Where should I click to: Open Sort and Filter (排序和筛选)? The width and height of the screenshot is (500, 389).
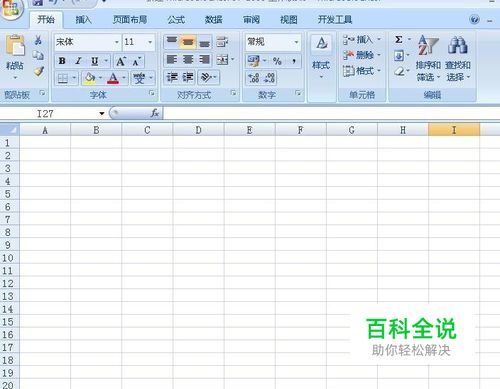(428, 58)
